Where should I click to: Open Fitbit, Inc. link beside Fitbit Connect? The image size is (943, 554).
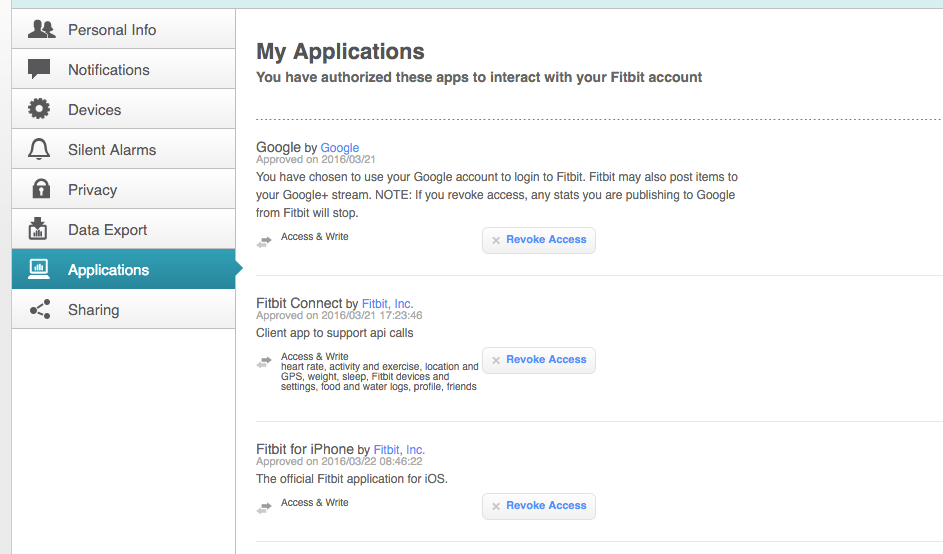coord(387,303)
